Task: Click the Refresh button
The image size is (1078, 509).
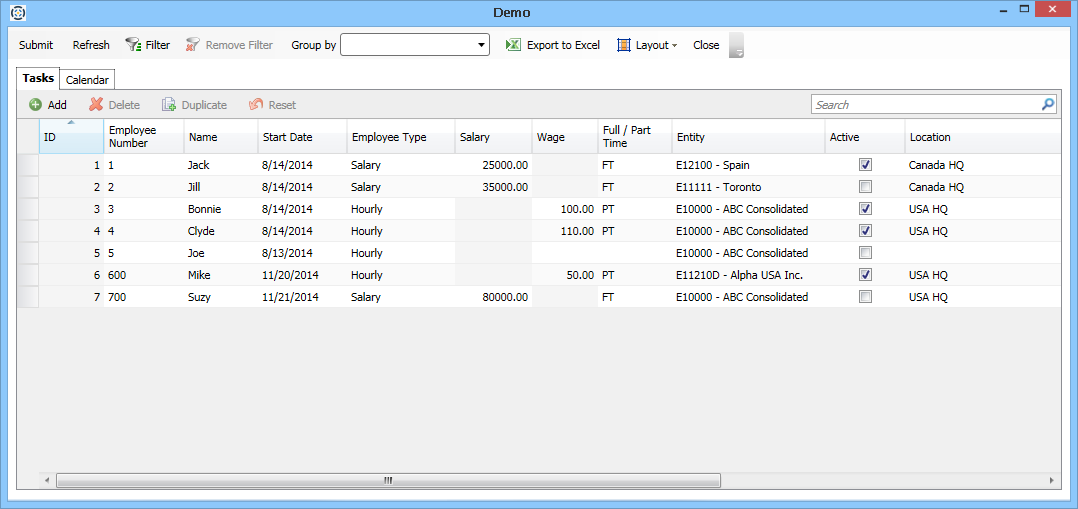Action: click(x=91, y=45)
